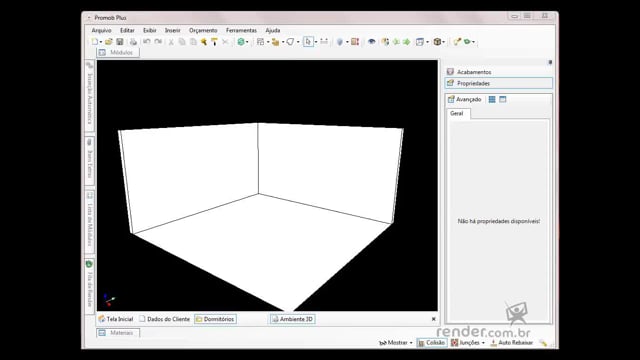Click the paint roller format icon
Image resolution: width=640 pixels, height=360 pixels.
[214, 42]
